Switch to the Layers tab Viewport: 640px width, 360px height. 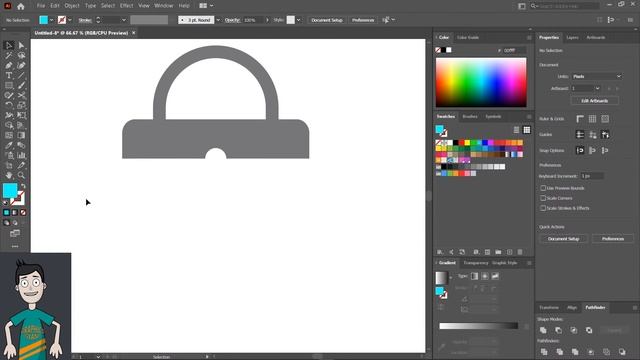pyautogui.click(x=572, y=38)
